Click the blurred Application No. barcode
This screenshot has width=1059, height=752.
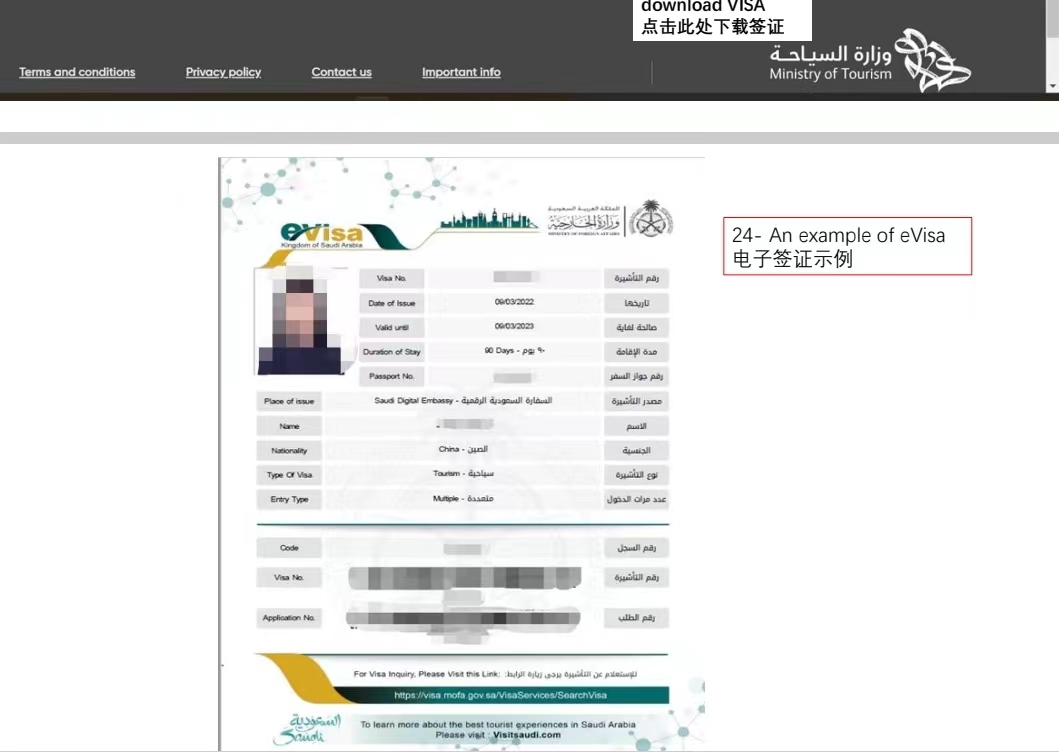point(463,618)
